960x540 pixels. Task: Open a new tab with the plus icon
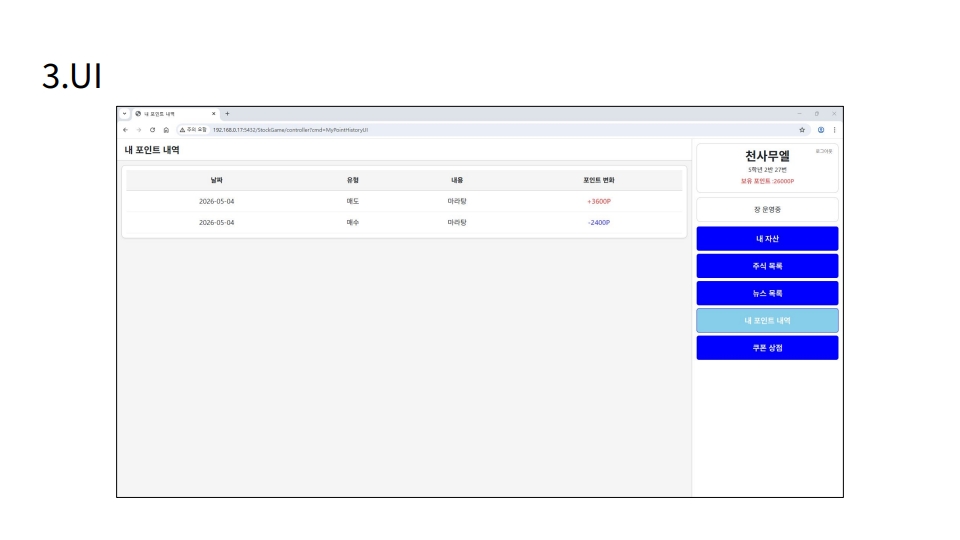[227, 114]
